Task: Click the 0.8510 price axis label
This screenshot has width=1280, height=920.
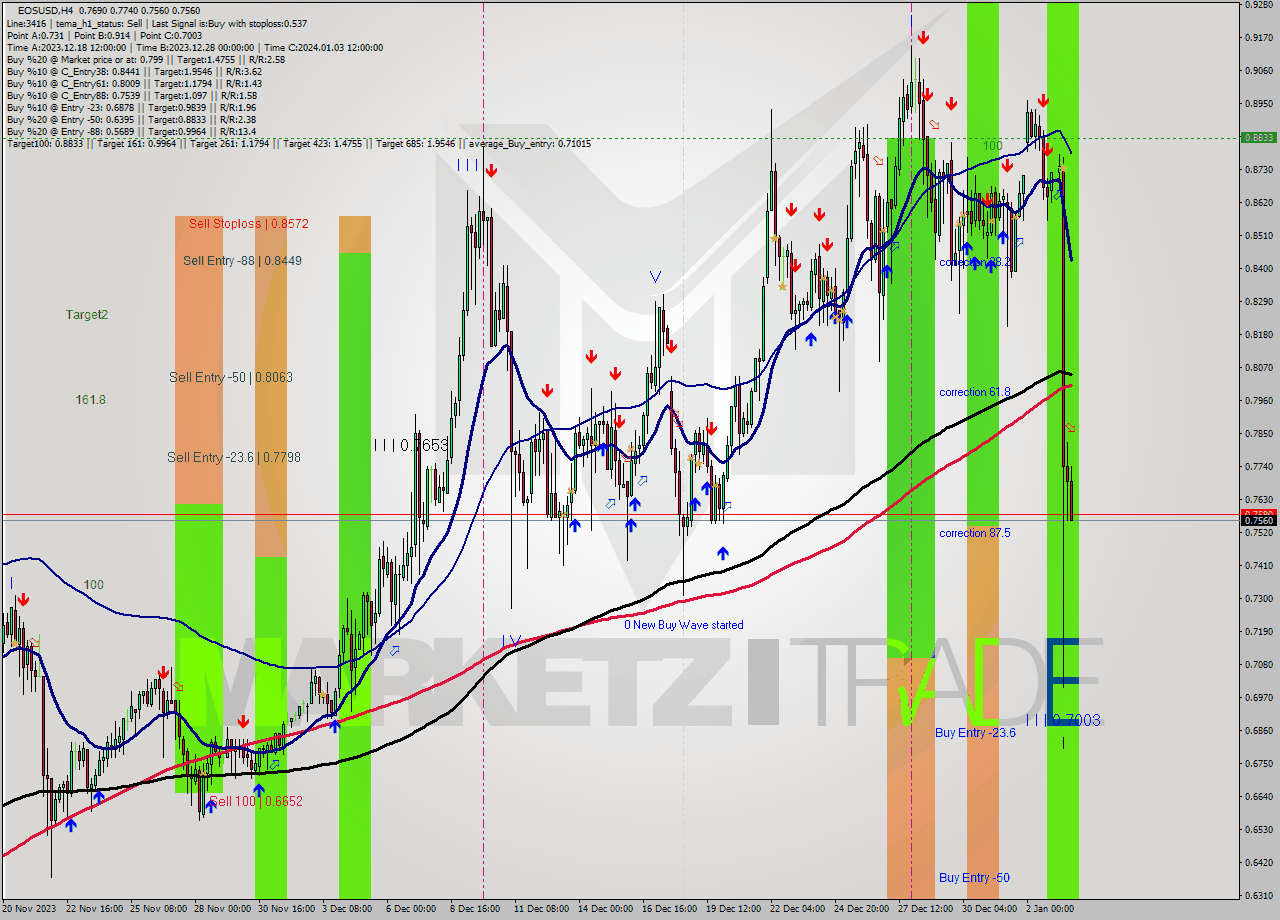Action: coord(1258,236)
